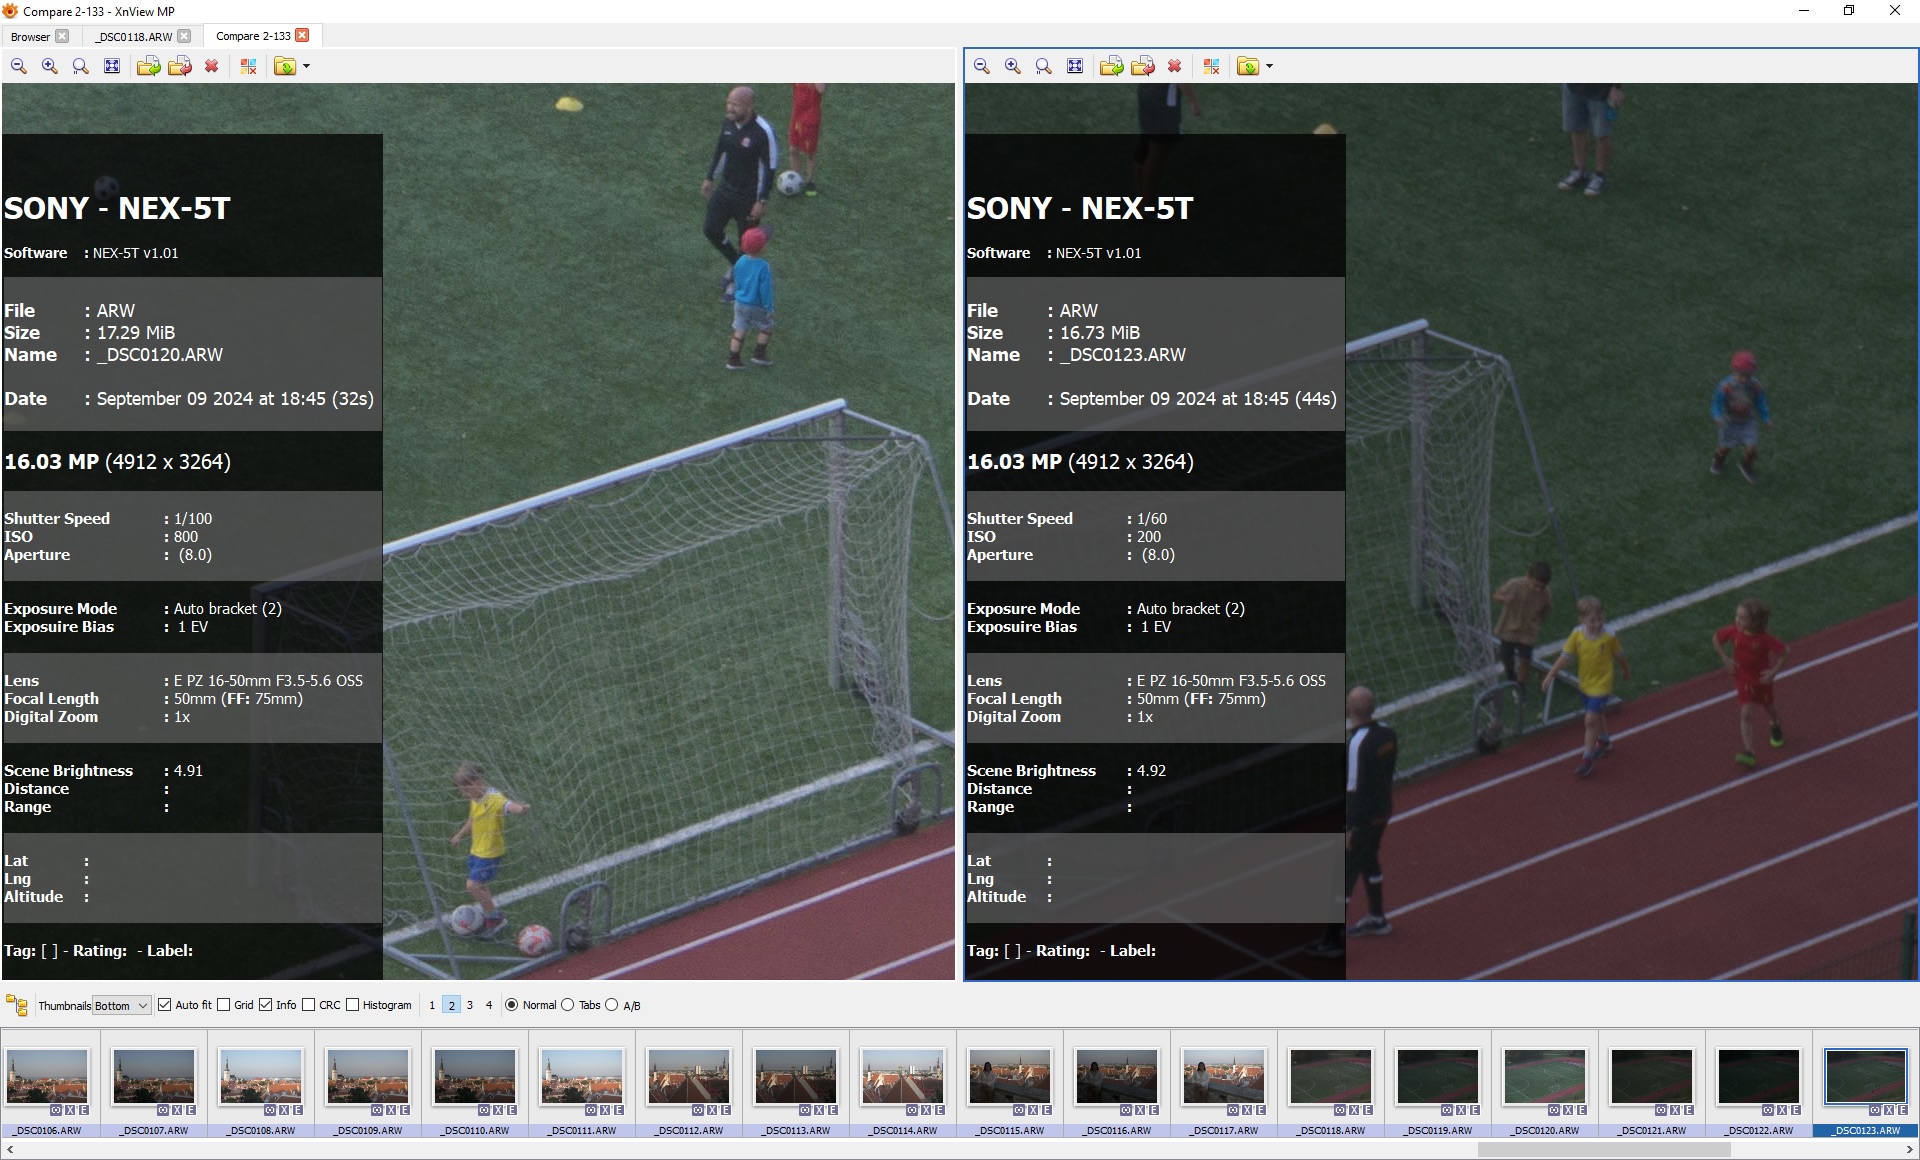
Task: Delete the right image with red X icon
Action: pos(1175,66)
